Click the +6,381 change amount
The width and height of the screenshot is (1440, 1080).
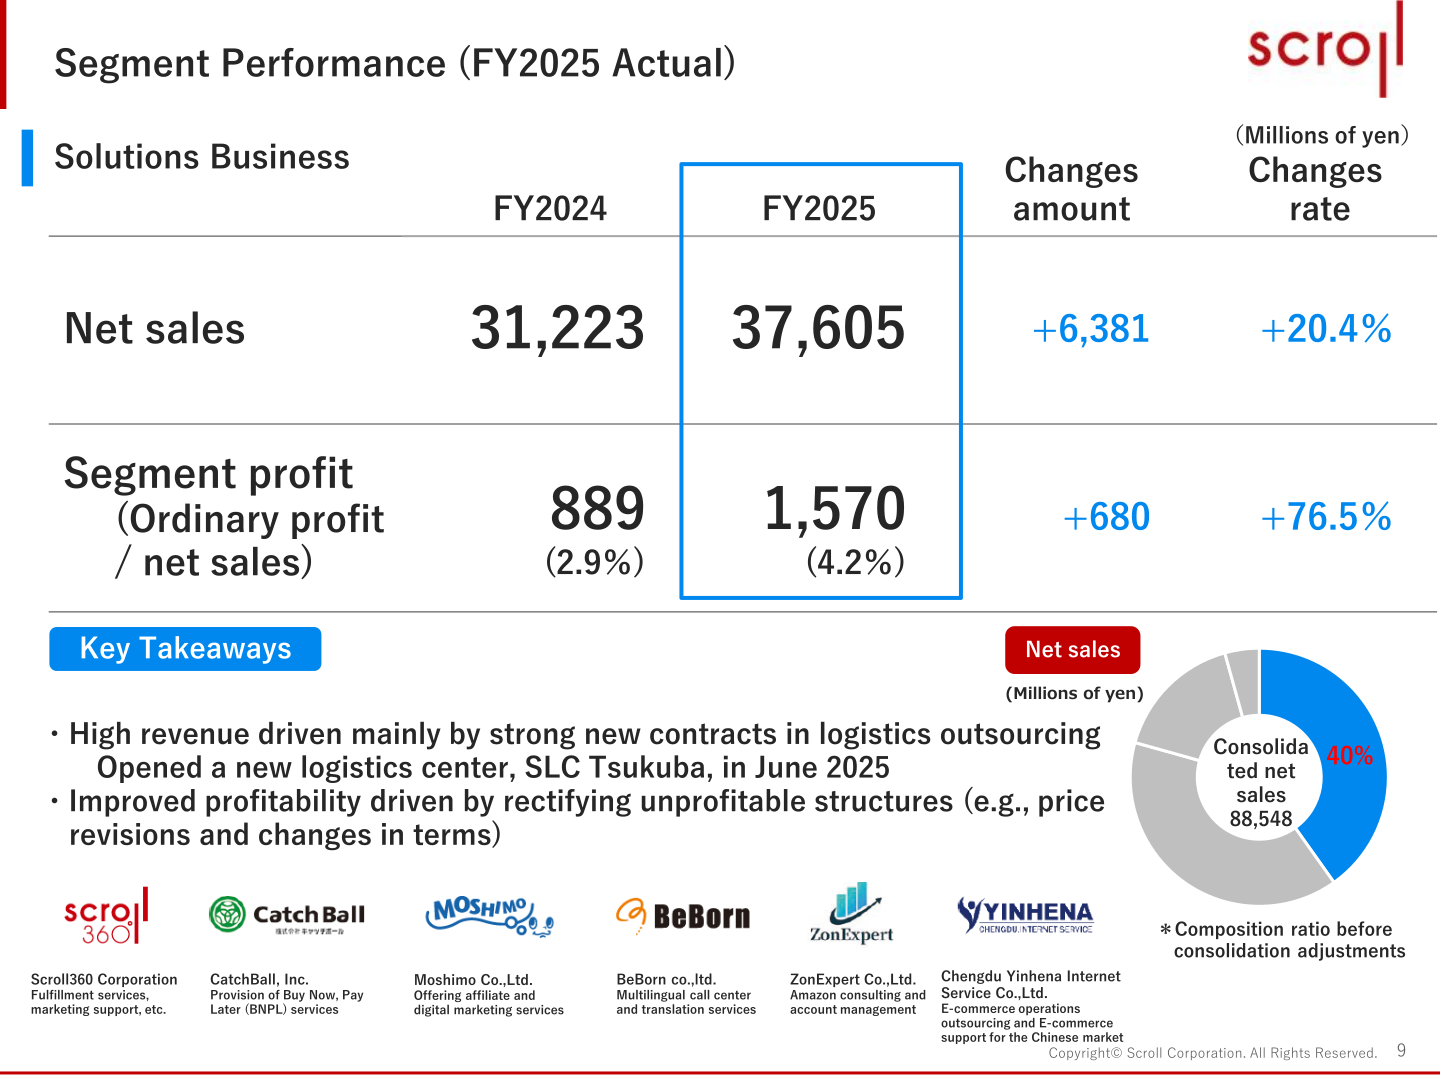1091,329
